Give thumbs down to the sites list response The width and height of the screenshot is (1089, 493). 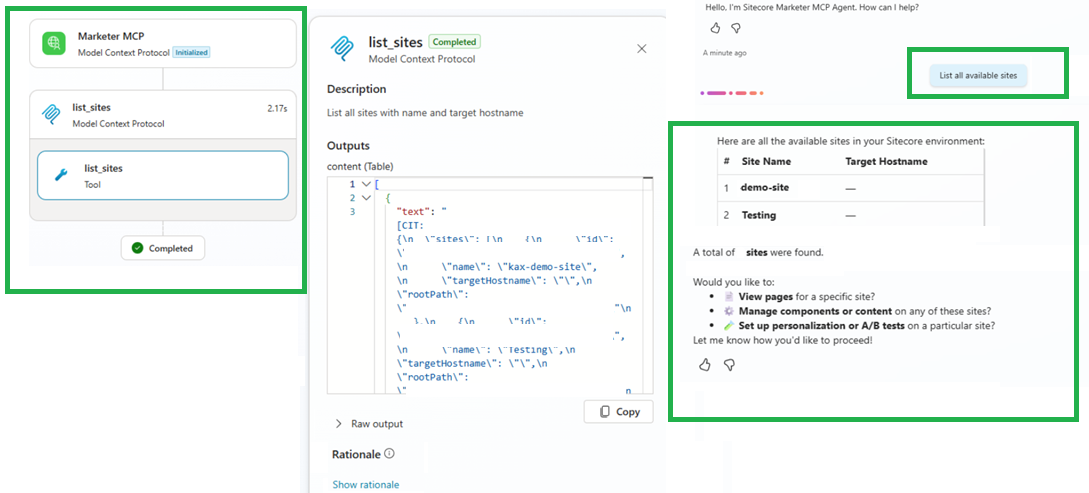pos(729,365)
